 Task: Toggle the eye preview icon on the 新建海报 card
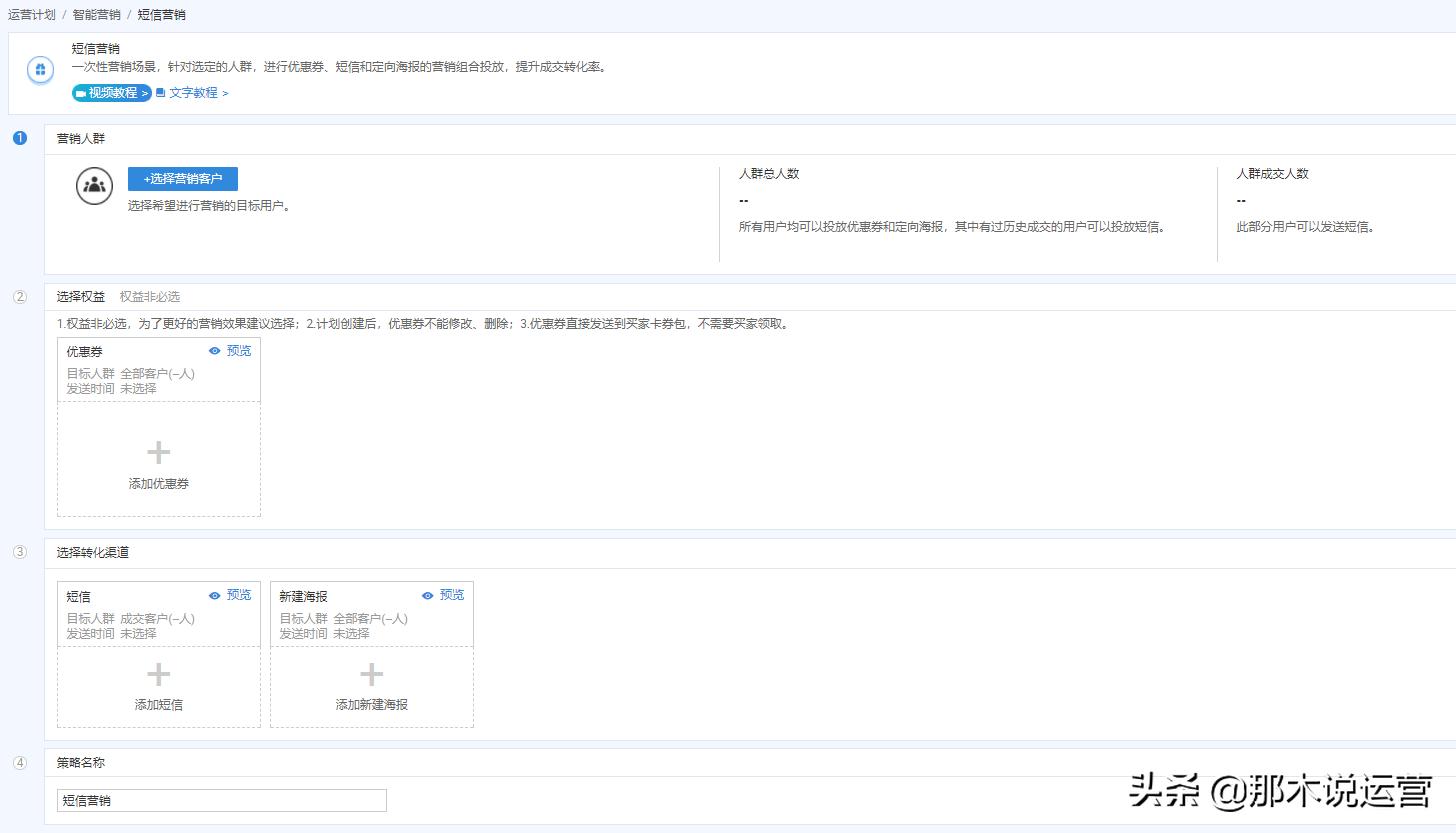click(427, 594)
